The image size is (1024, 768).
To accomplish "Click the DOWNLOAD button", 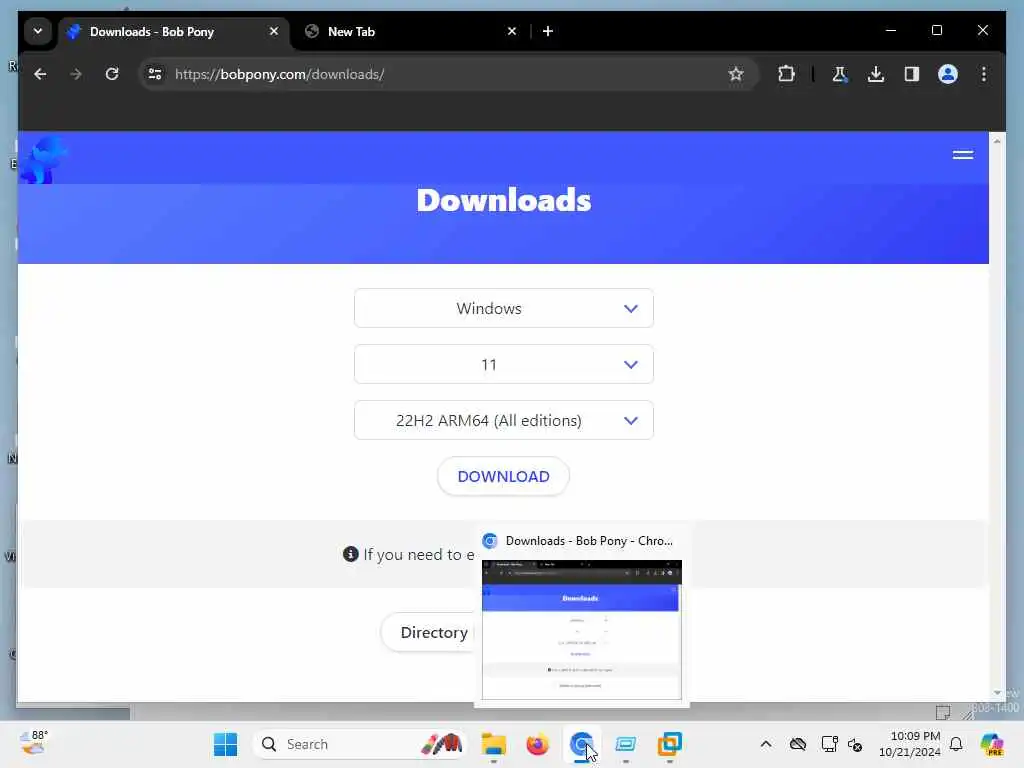I will pyautogui.click(x=504, y=477).
